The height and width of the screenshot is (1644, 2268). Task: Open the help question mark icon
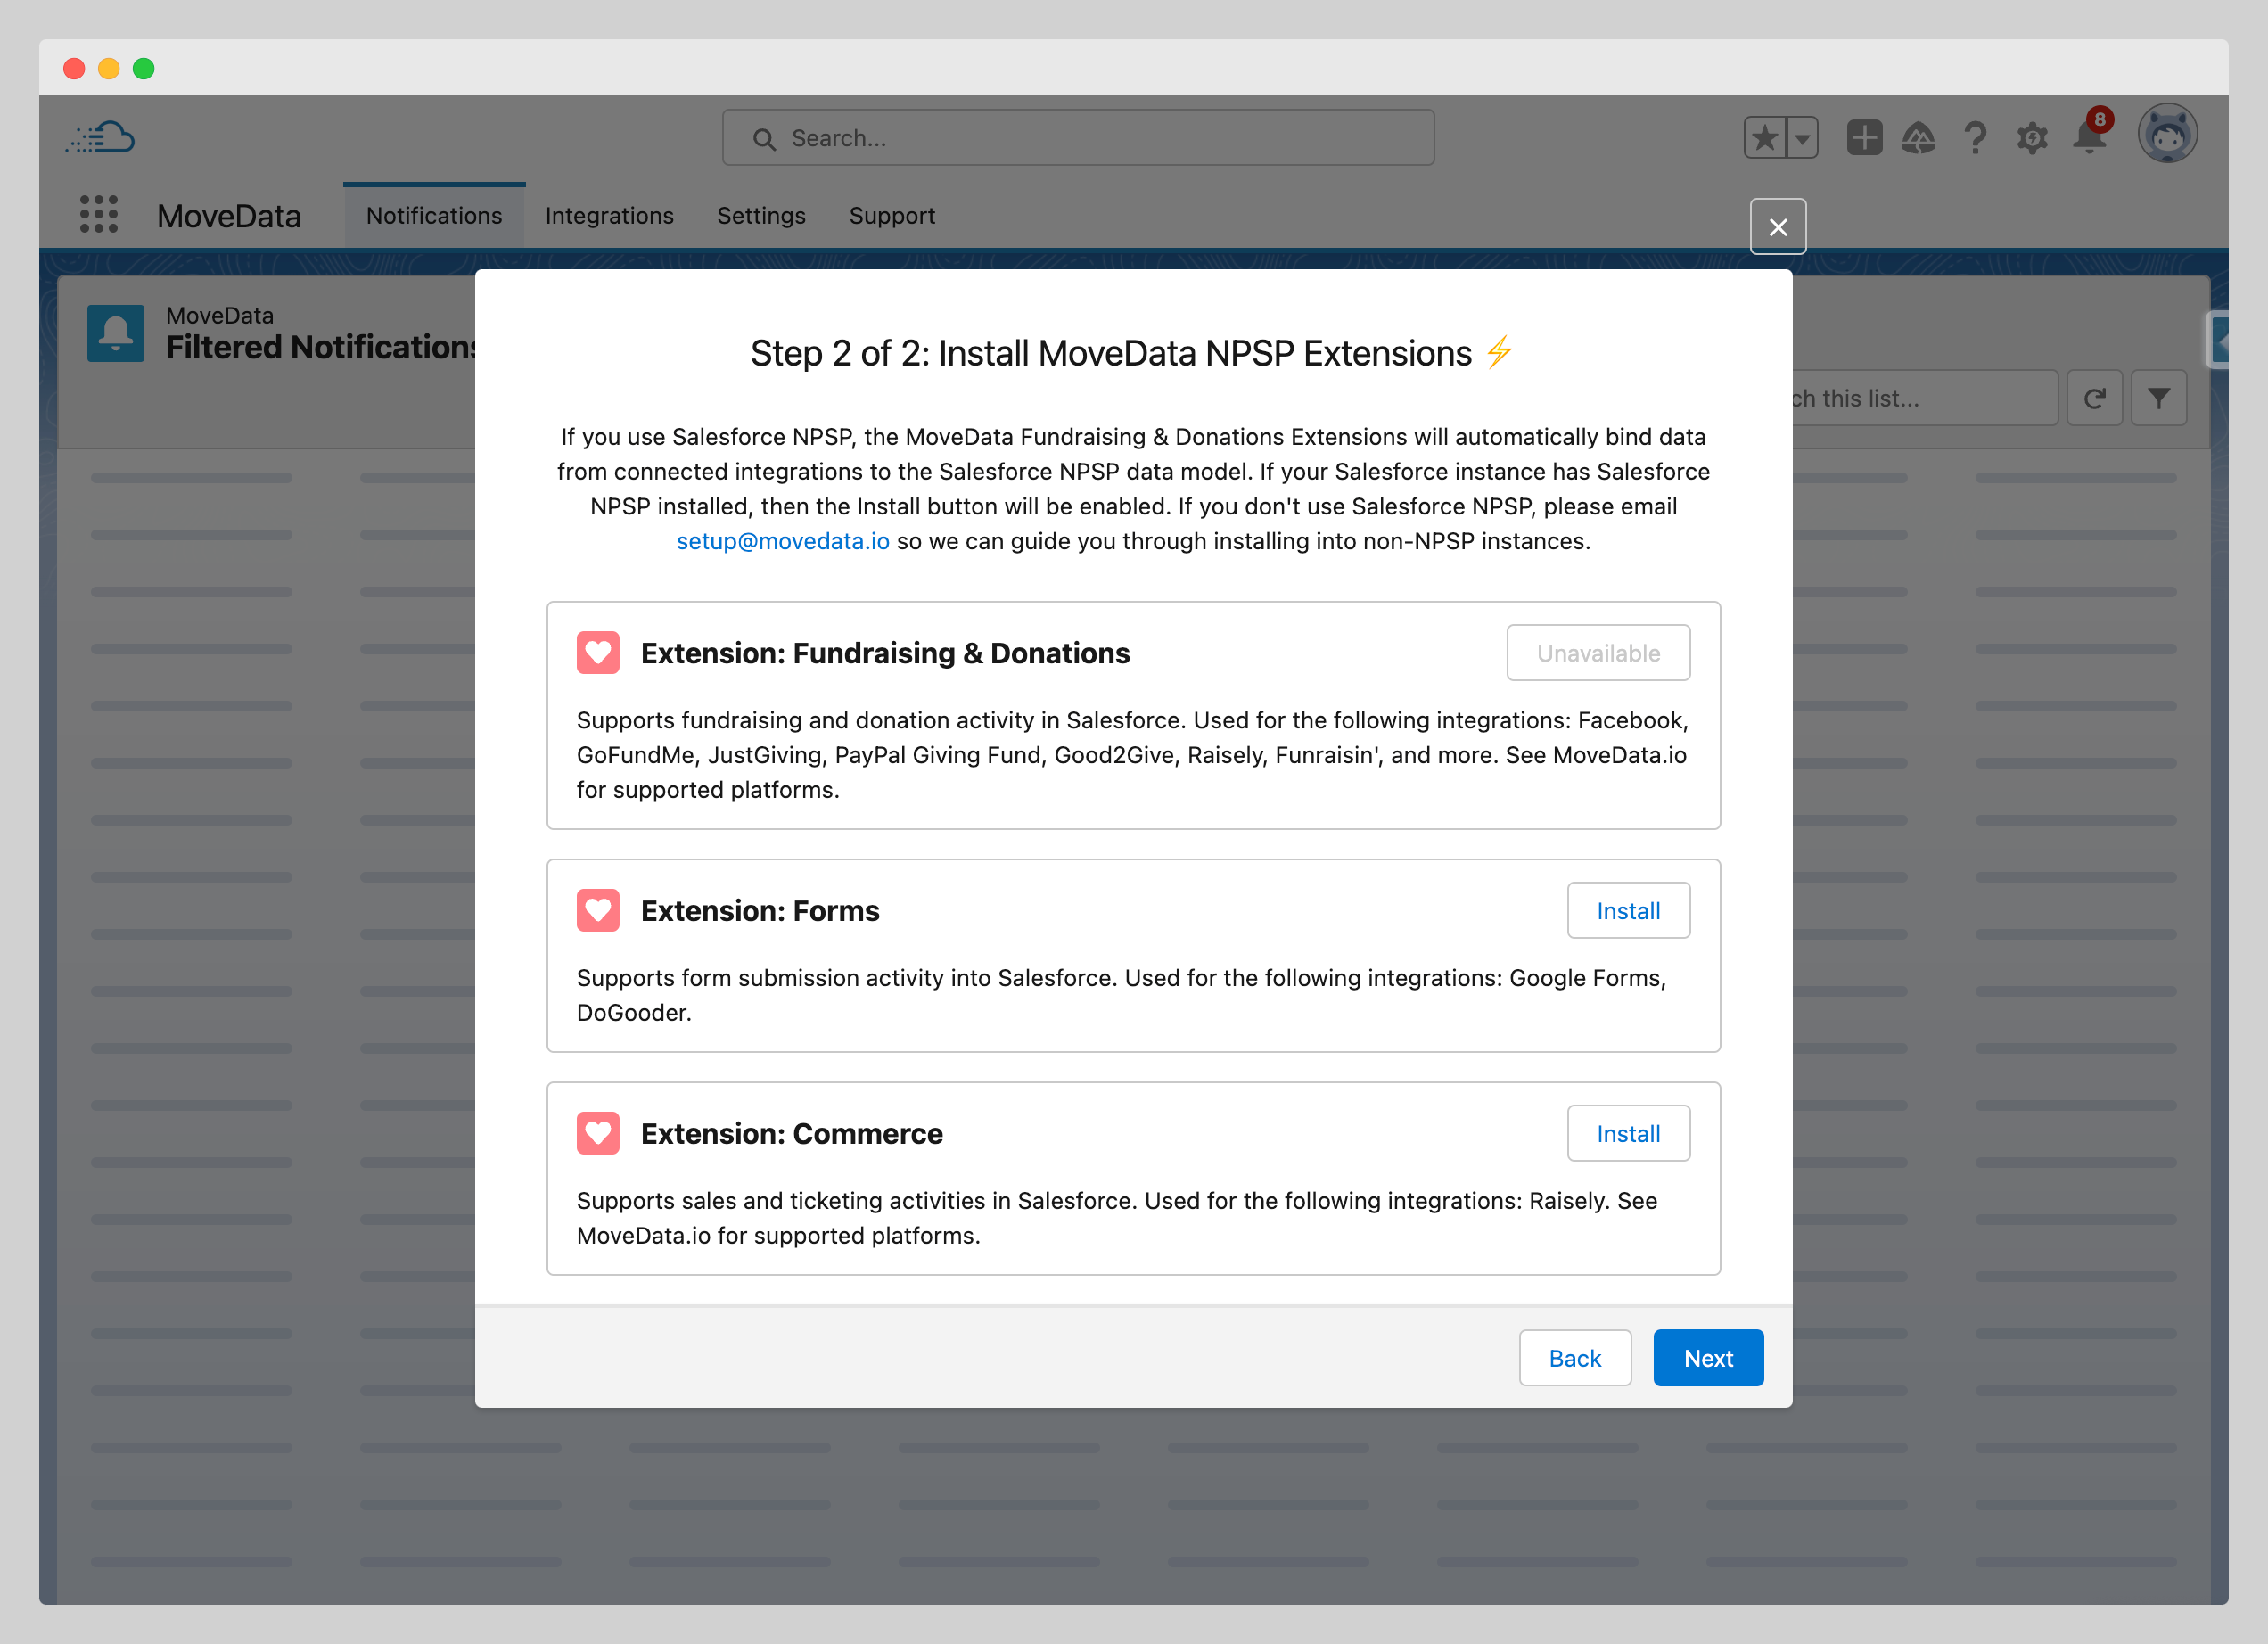point(1975,138)
